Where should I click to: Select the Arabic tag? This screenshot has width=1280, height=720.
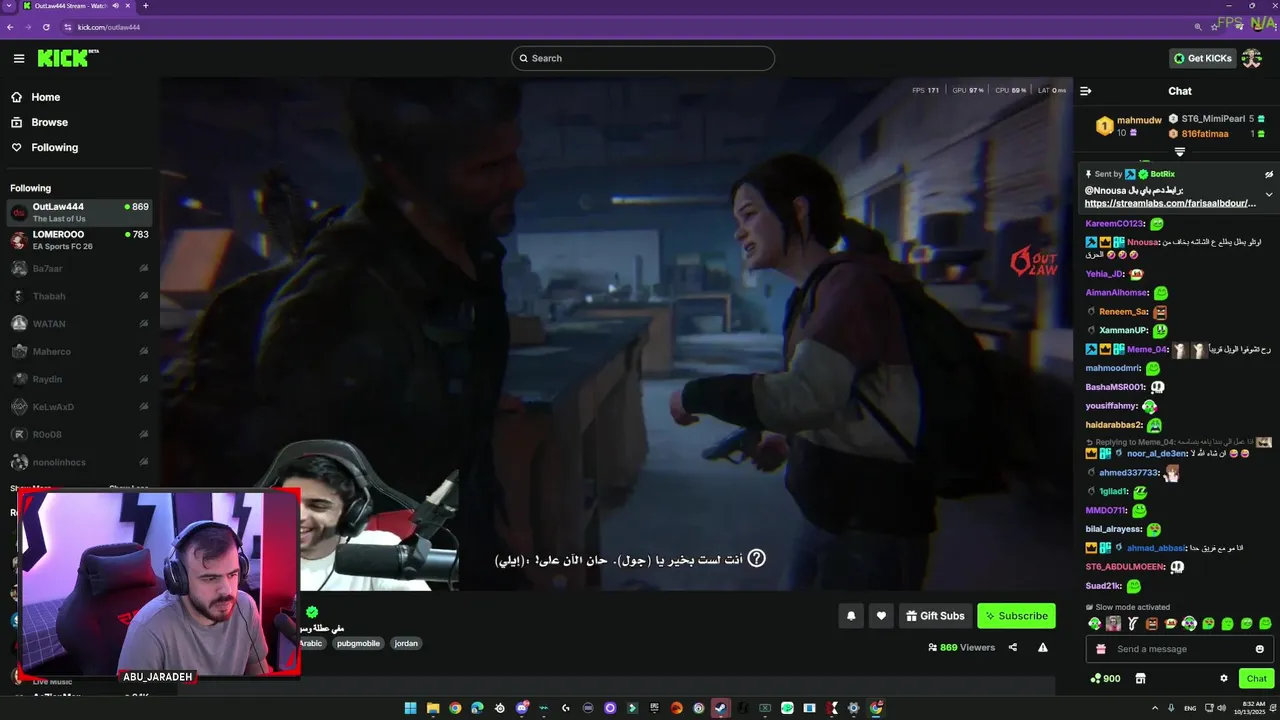[312, 643]
